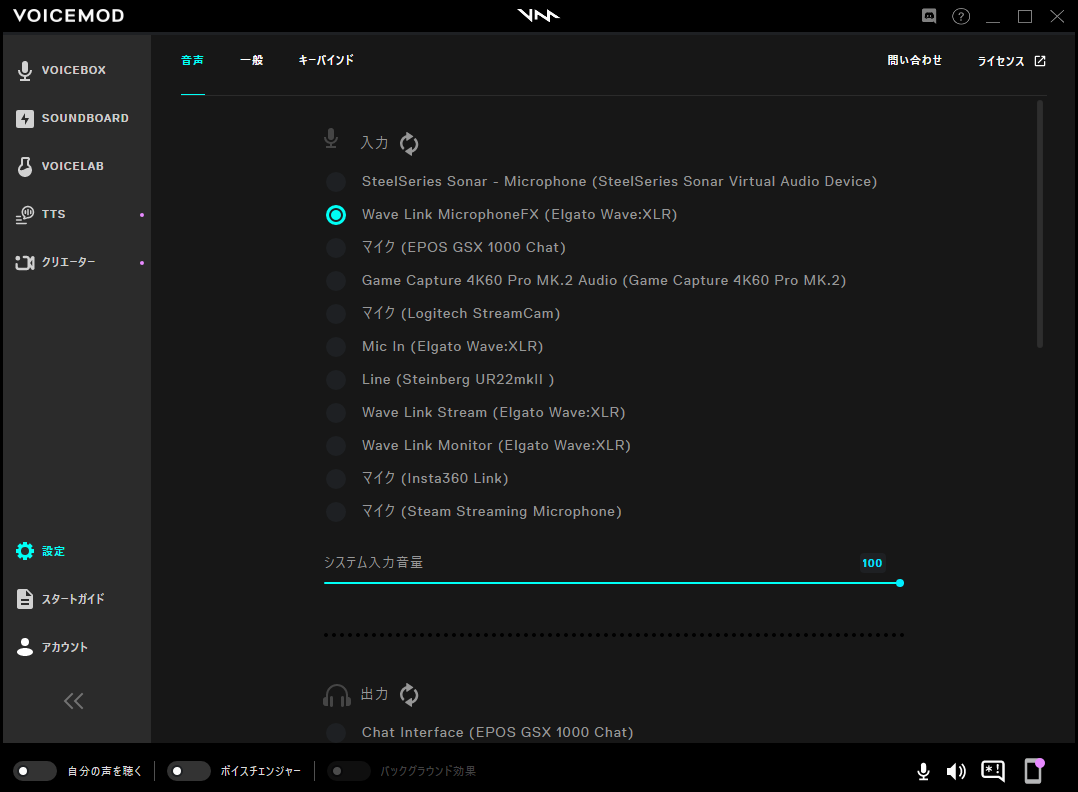Toggle ボイスチェンジャー switch
Viewport: 1078px width, 792px height.
pos(188,771)
